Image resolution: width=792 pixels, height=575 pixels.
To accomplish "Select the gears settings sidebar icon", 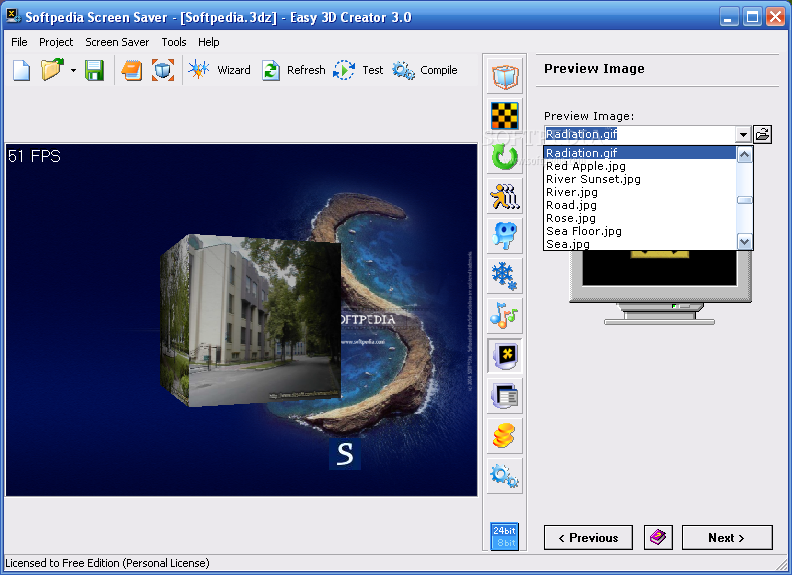I will [505, 475].
